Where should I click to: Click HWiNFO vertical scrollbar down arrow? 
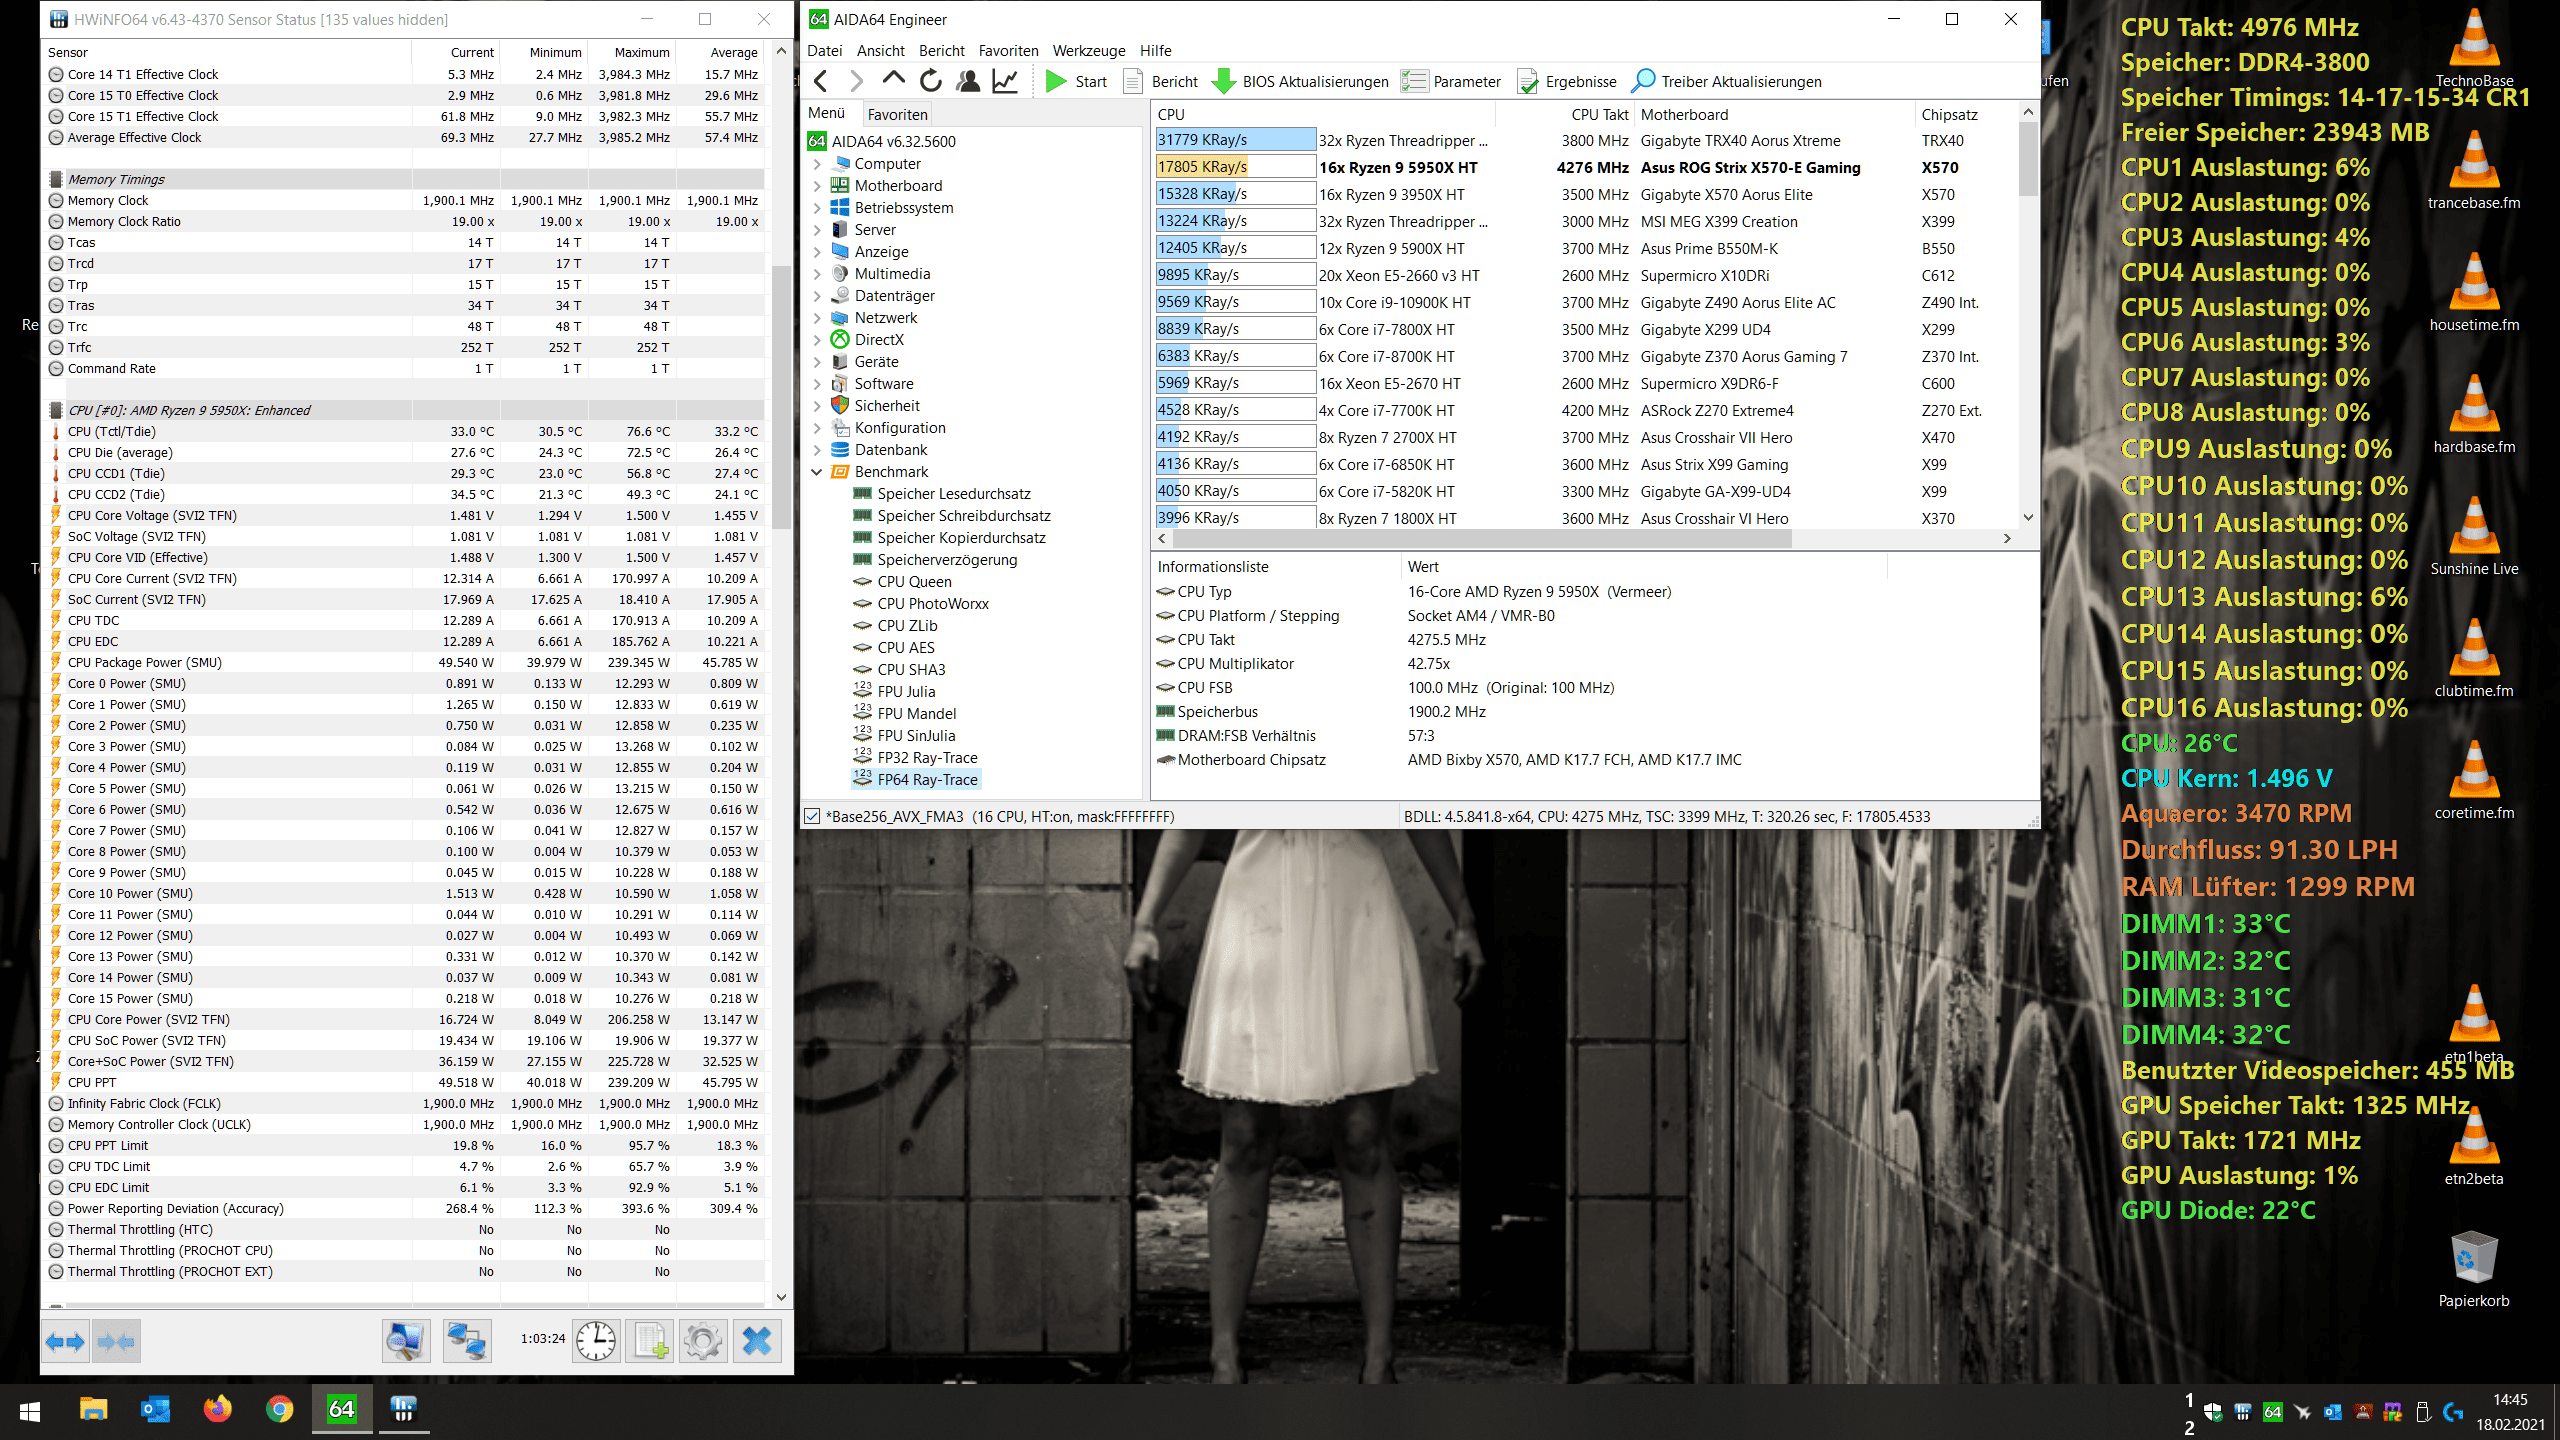[x=781, y=1297]
